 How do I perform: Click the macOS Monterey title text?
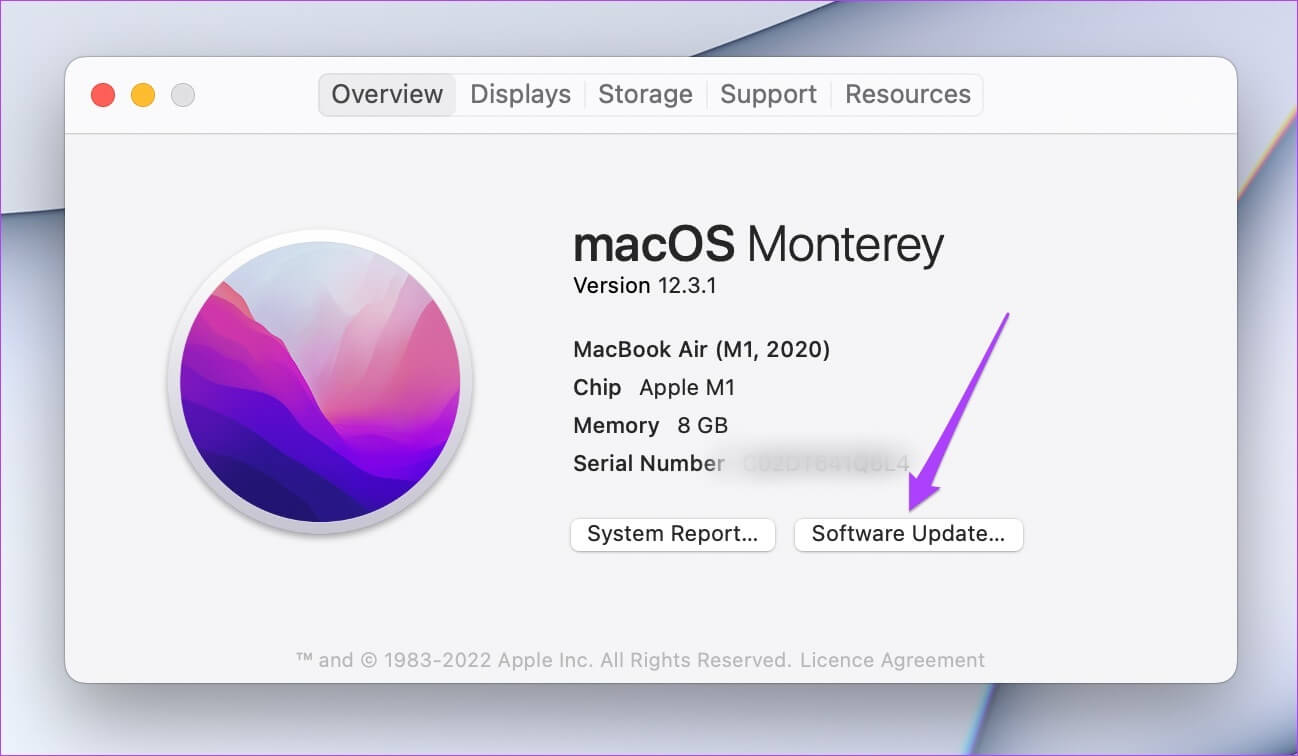(x=758, y=244)
